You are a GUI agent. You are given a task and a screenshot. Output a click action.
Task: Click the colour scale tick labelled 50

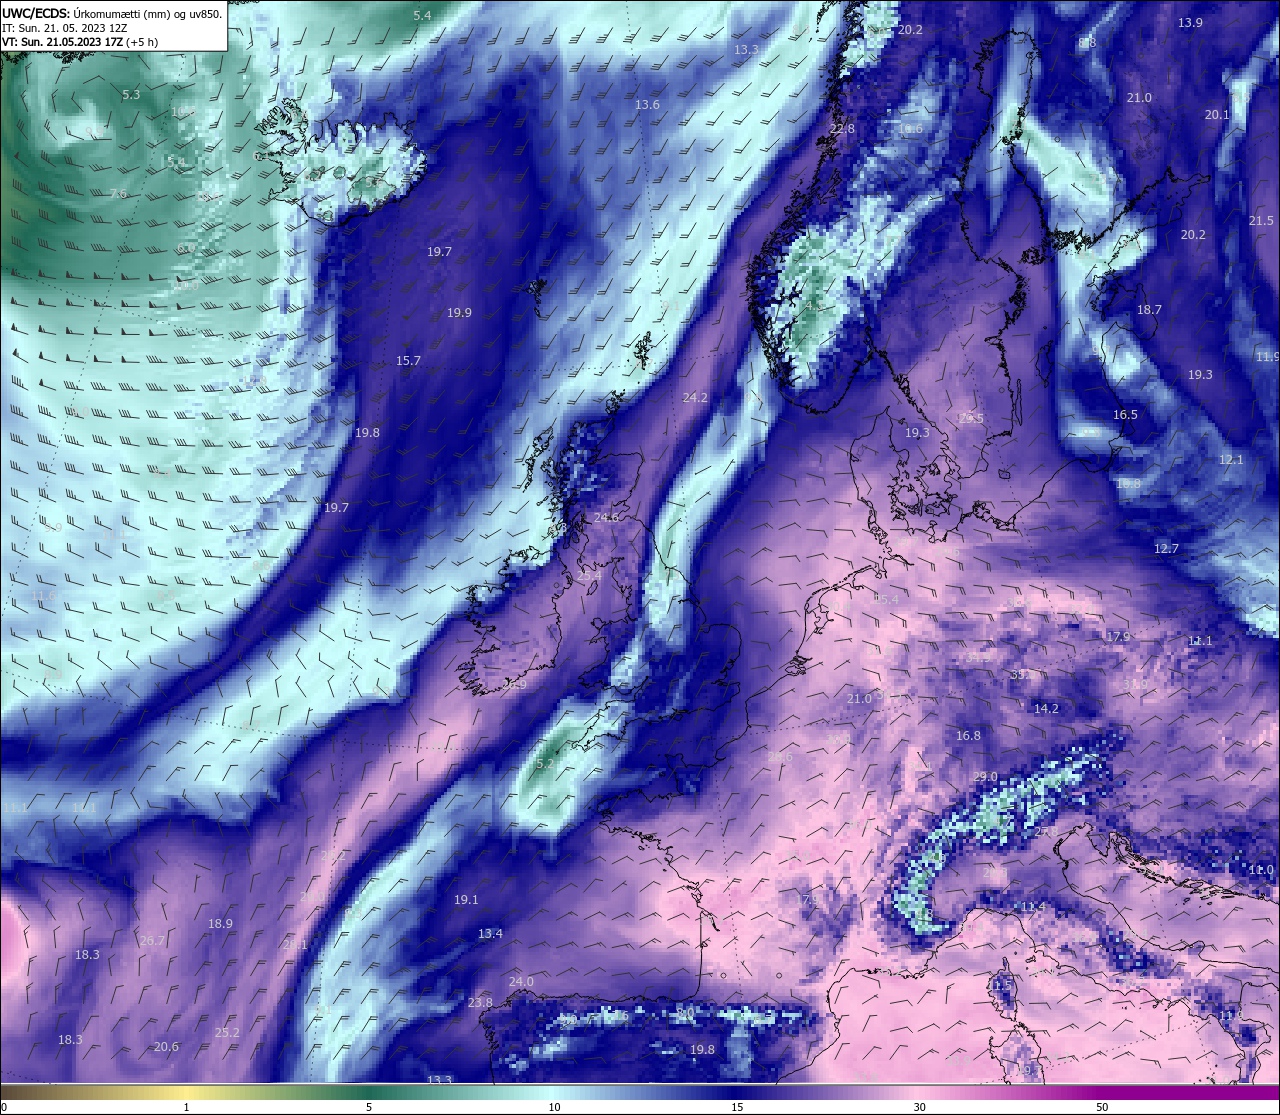1102,1107
